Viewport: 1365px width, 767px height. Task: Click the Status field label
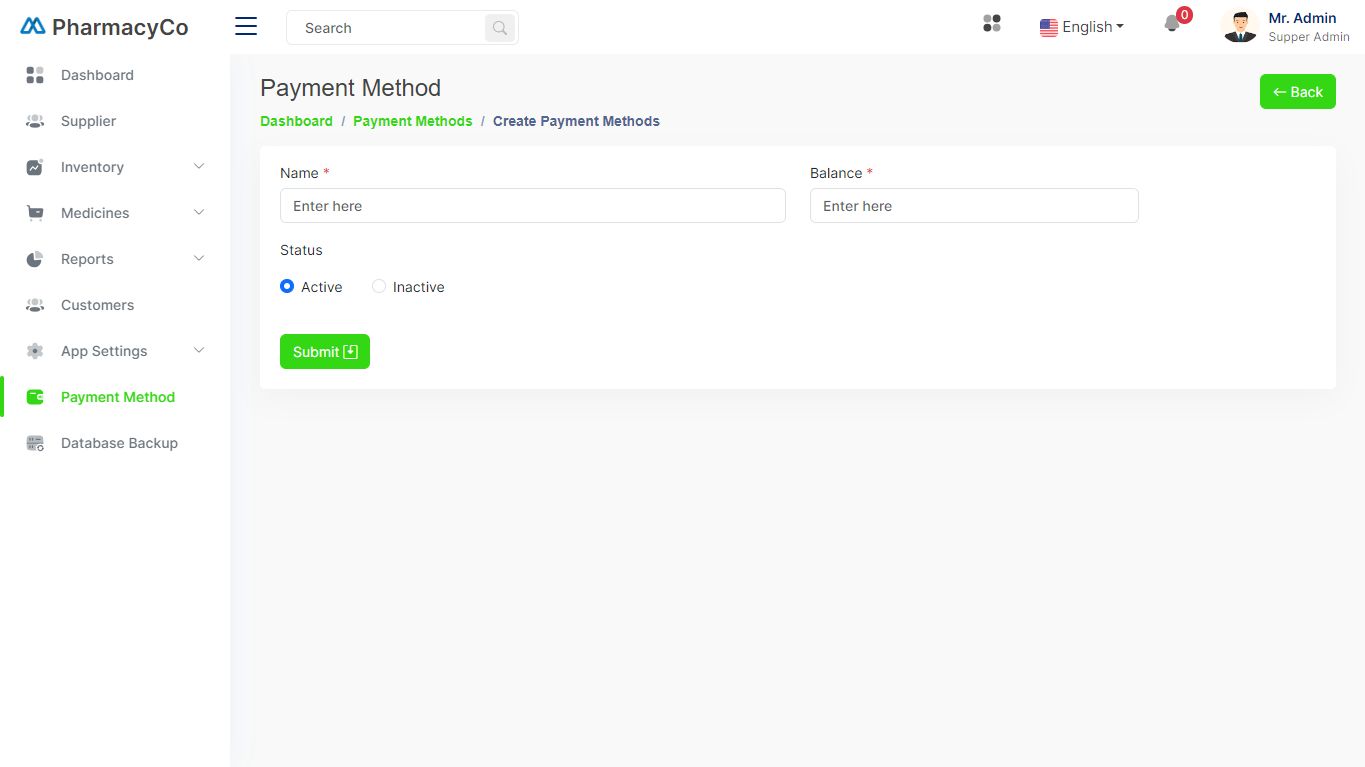pos(301,250)
